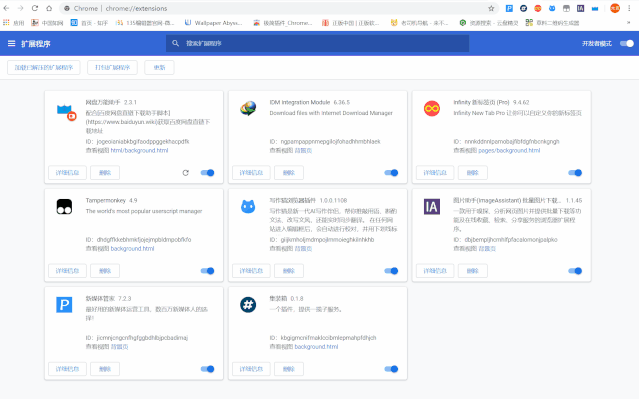Open the Chrome three-dot menu

[629, 8]
